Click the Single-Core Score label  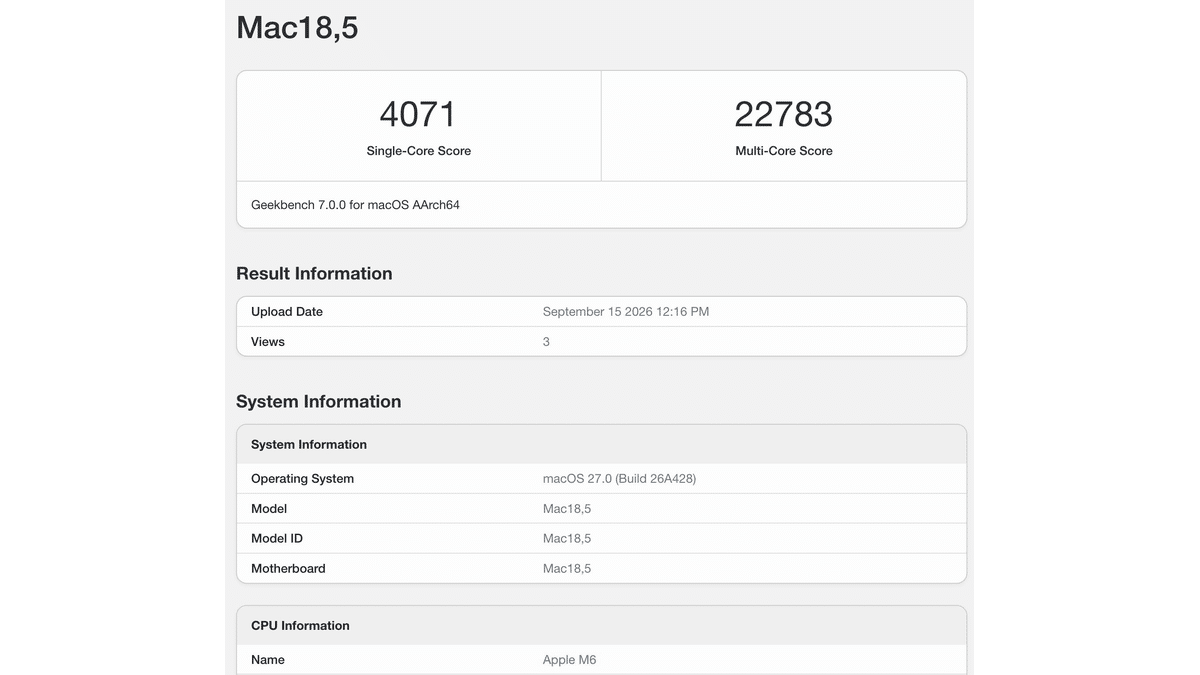click(x=418, y=151)
